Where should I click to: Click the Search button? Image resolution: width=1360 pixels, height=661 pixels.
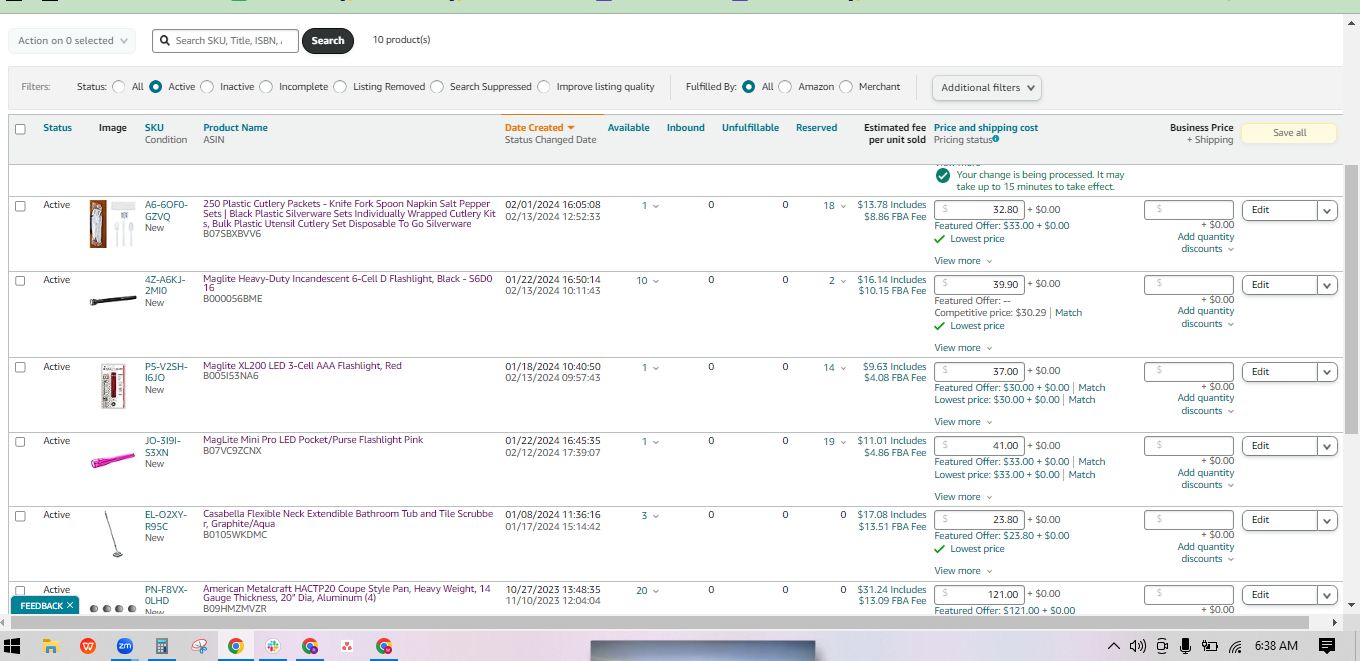(328, 41)
